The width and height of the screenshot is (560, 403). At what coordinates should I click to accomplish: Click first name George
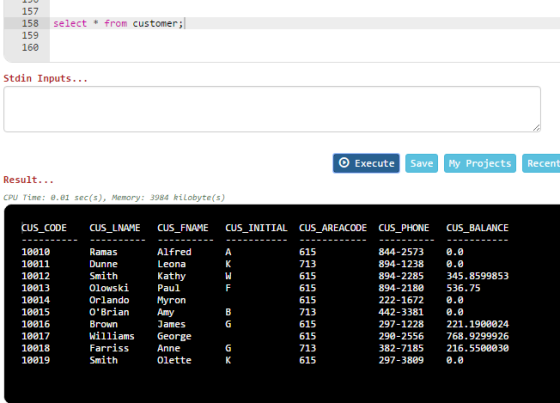click(174, 336)
